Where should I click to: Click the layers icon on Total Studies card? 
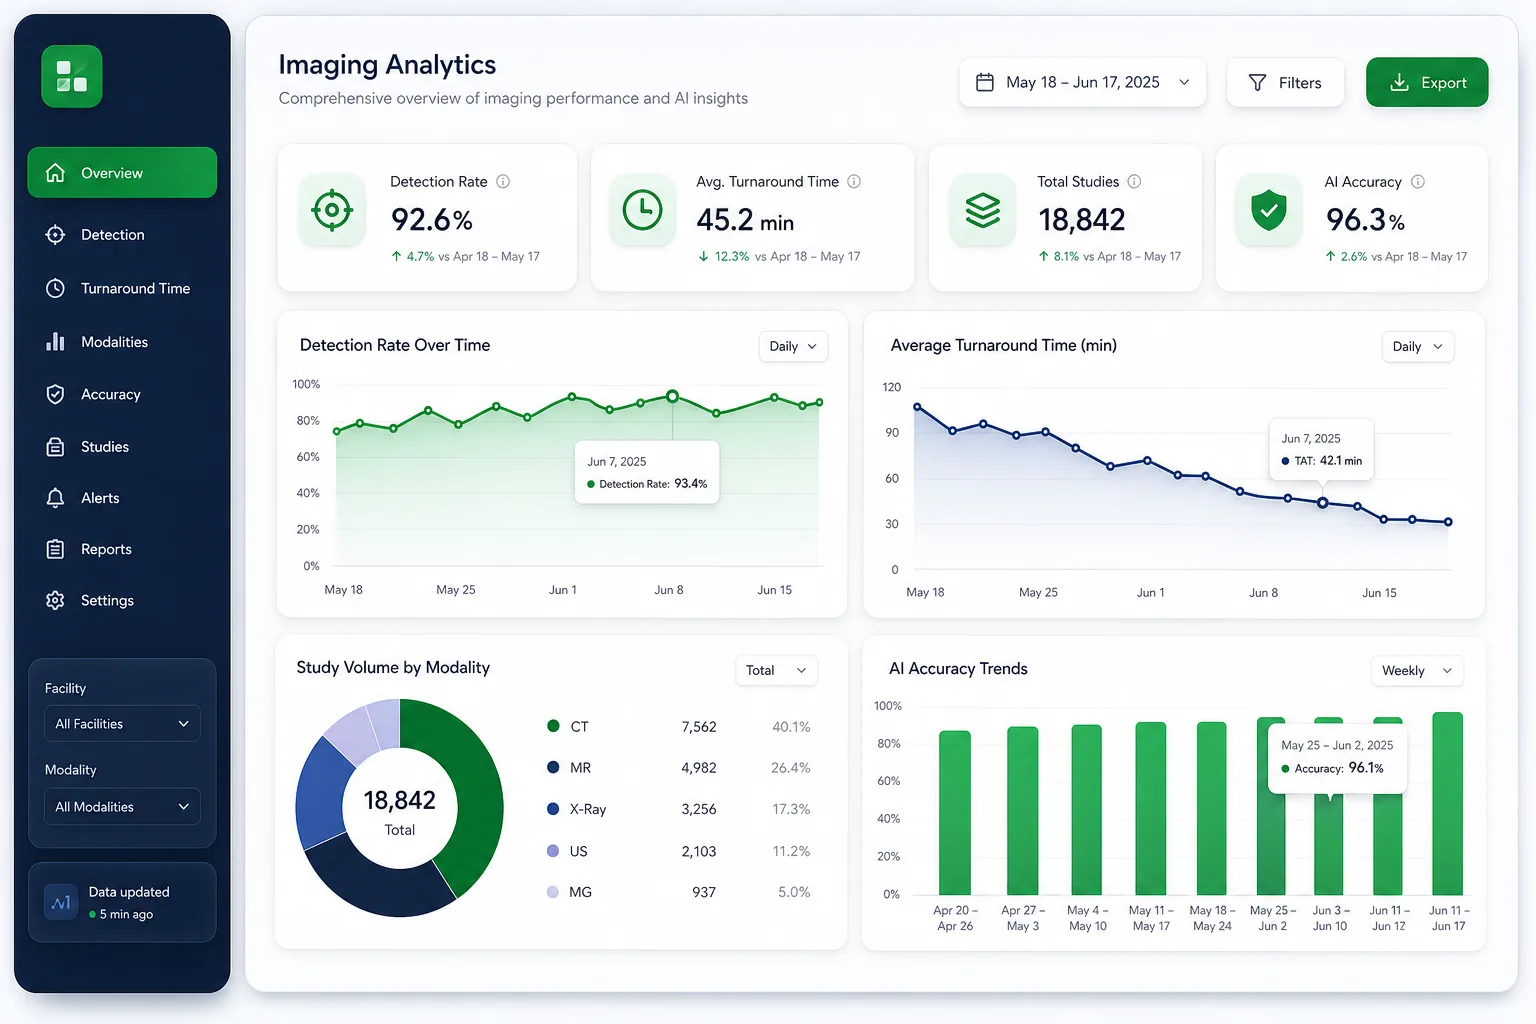982,210
